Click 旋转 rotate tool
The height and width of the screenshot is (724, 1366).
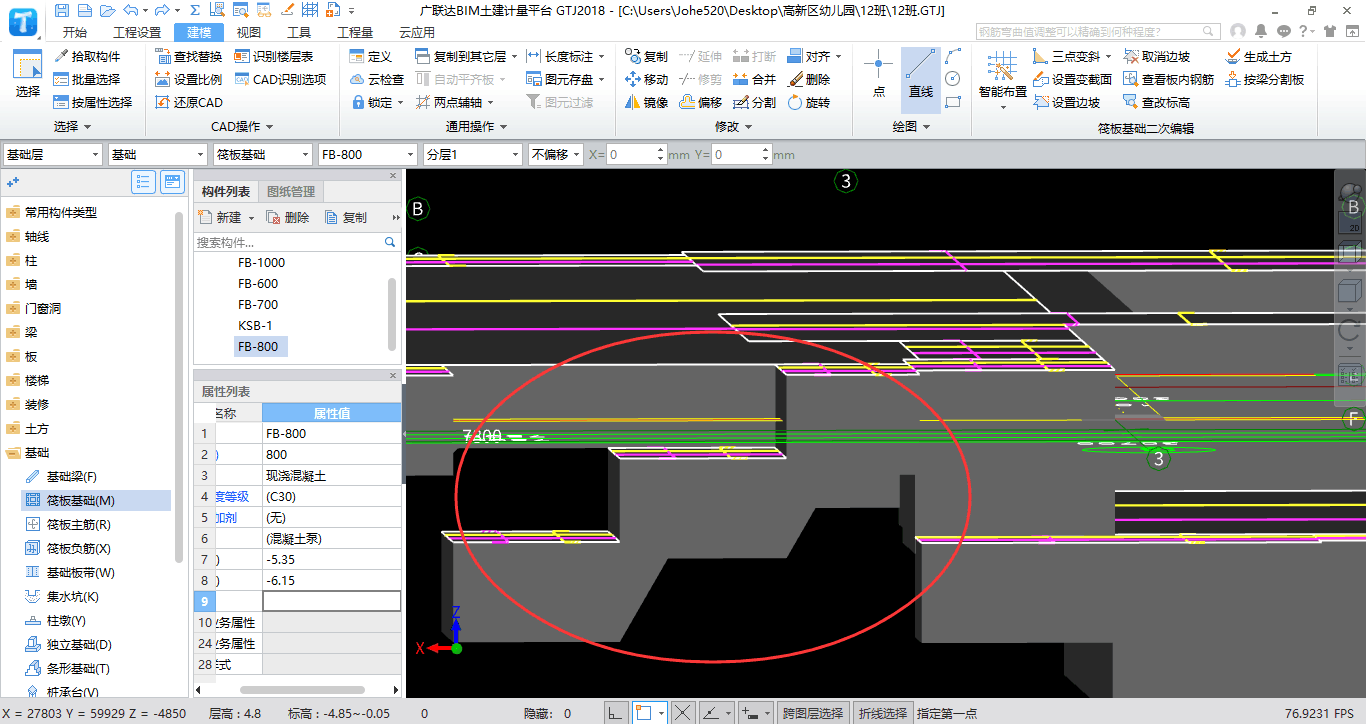click(x=808, y=102)
